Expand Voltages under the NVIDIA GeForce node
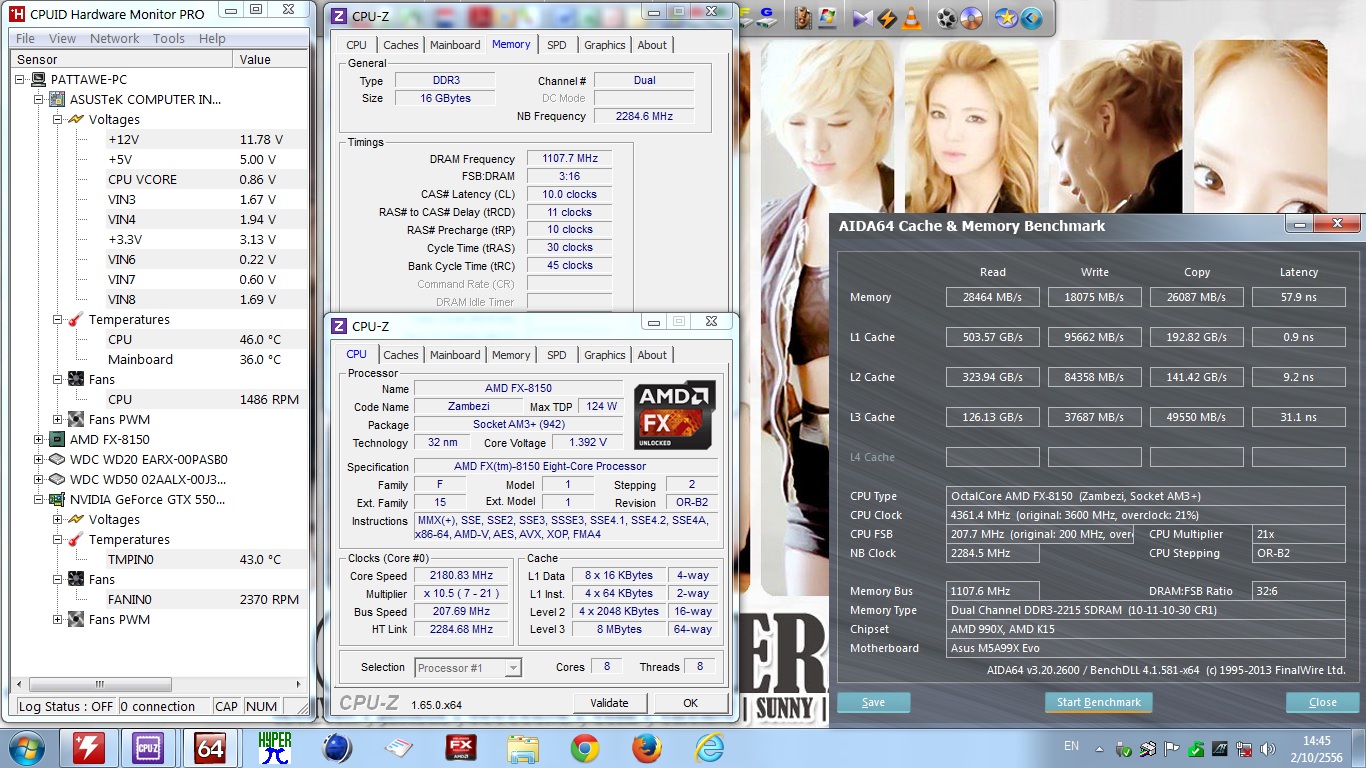 (x=57, y=519)
